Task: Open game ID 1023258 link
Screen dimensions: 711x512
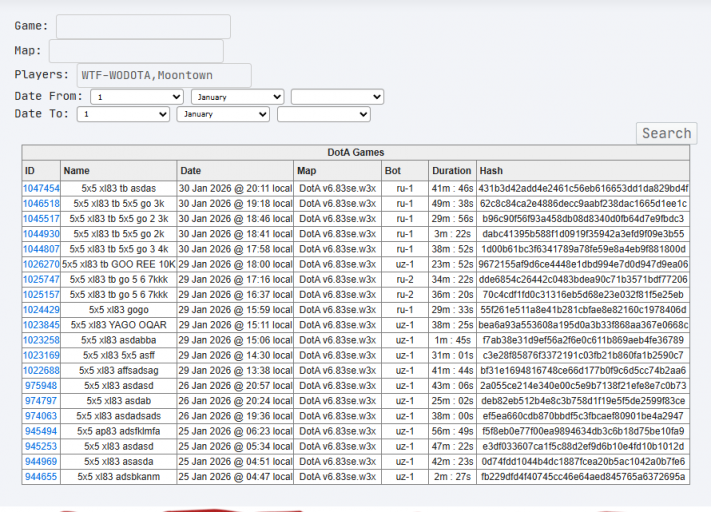Action: 41,340
